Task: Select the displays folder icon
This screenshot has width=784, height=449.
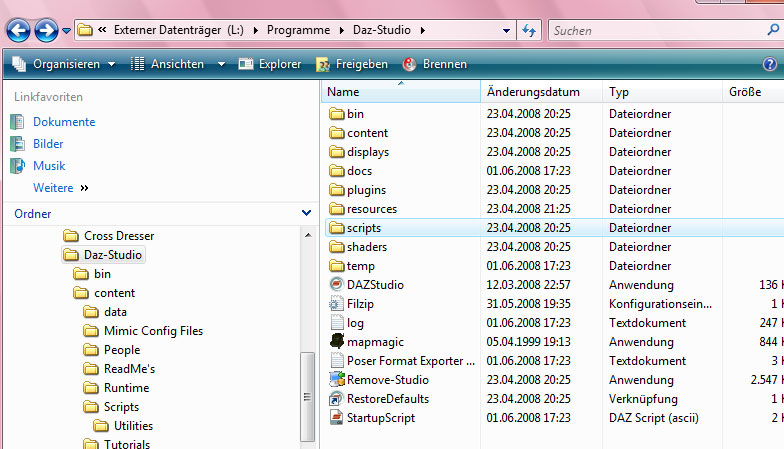Action: pyautogui.click(x=337, y=152)
